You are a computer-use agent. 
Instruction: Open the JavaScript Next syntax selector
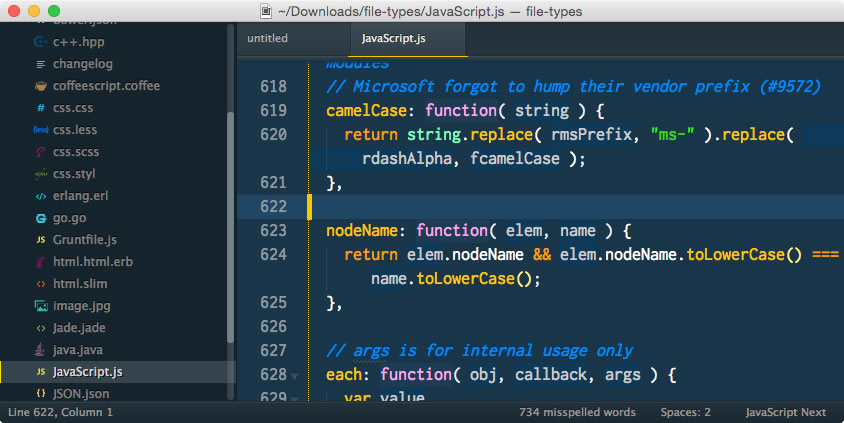[786, 412]
